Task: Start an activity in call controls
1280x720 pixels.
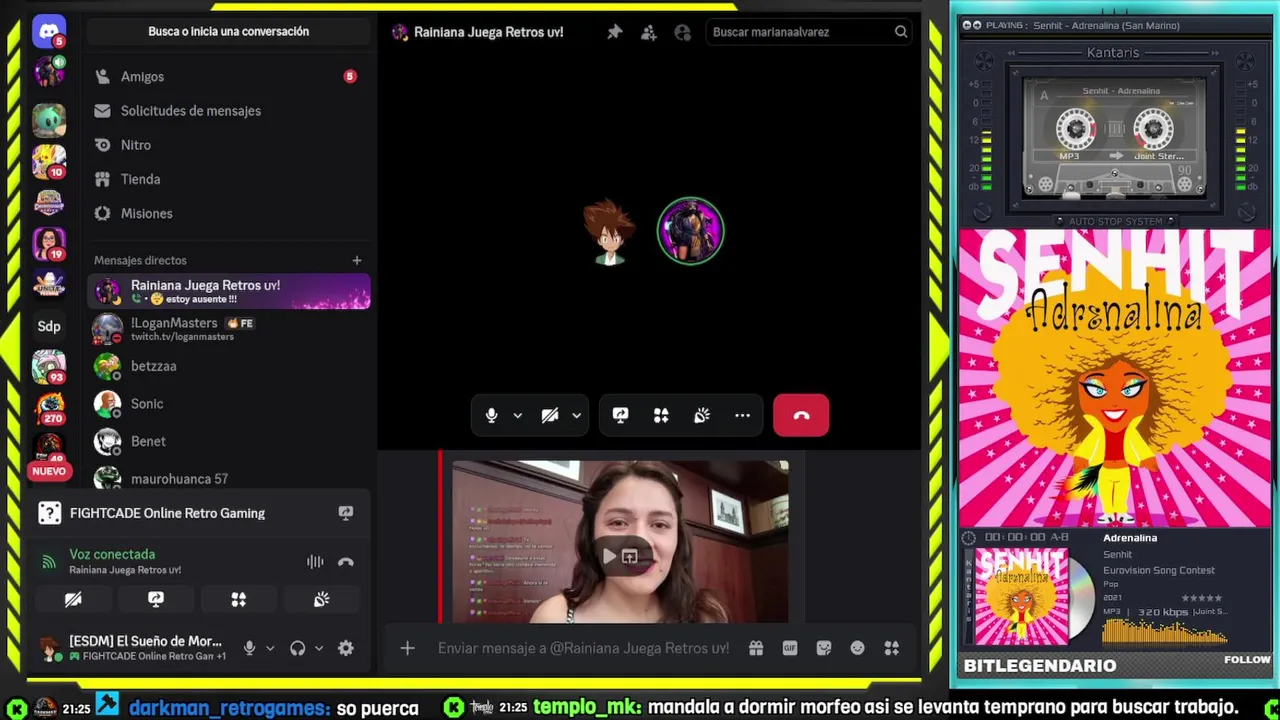Action: [661, 415]
